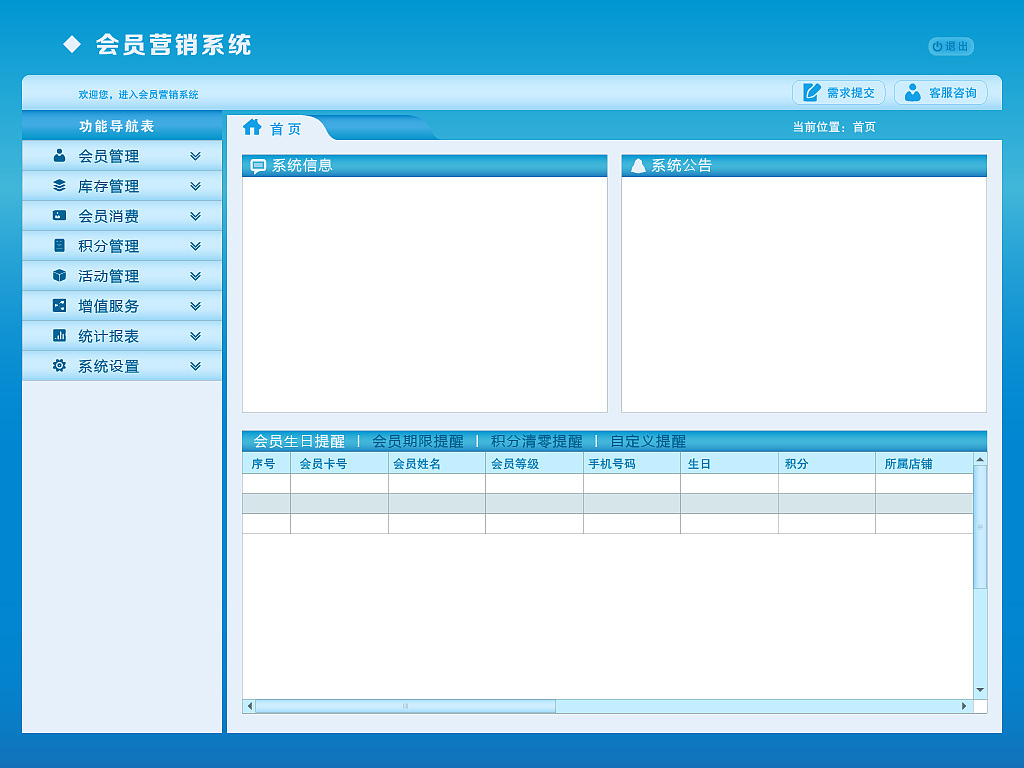Click the 会员管理 person icon
This screenshot has height=768, width=1024.
tap(59, 155)
